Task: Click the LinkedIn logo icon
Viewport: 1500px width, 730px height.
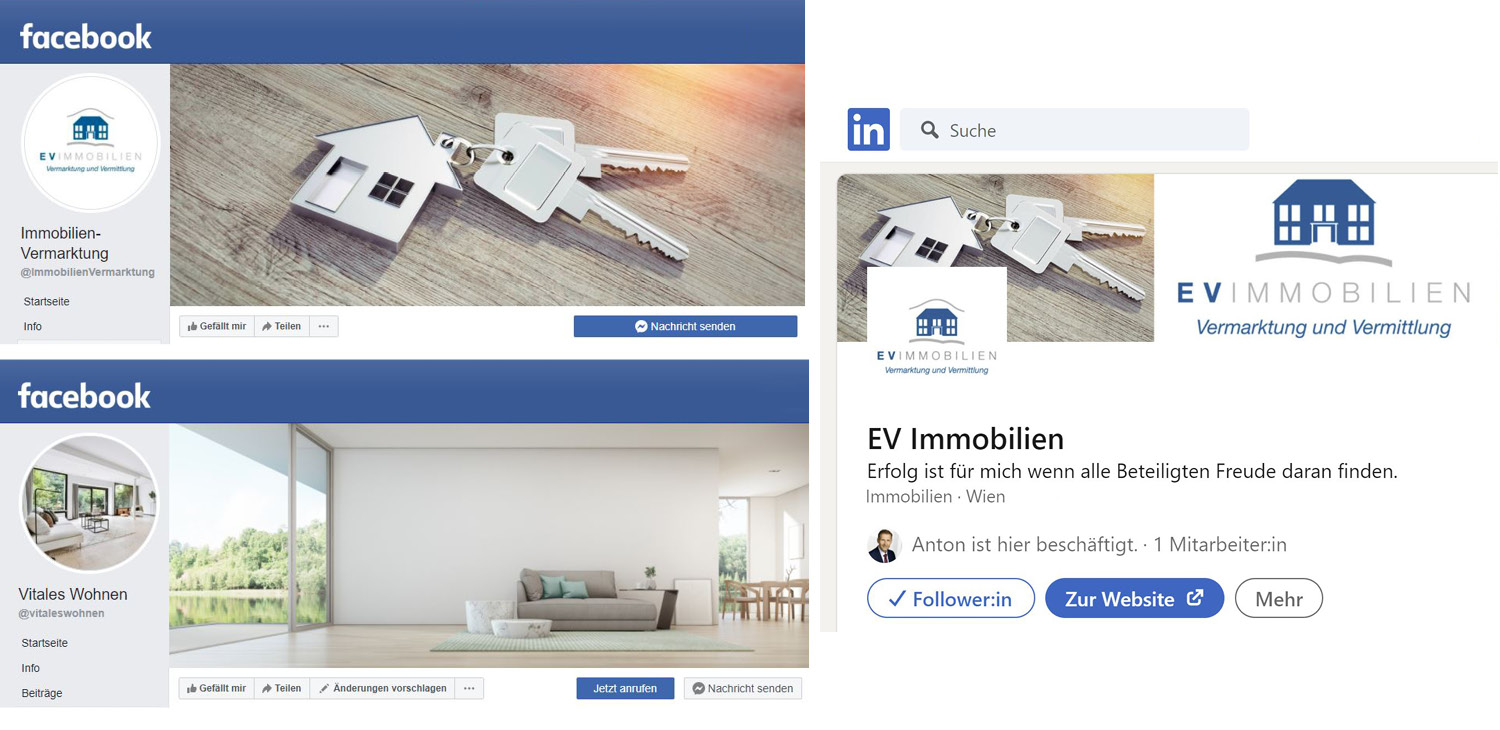Action: pos(868,130)
